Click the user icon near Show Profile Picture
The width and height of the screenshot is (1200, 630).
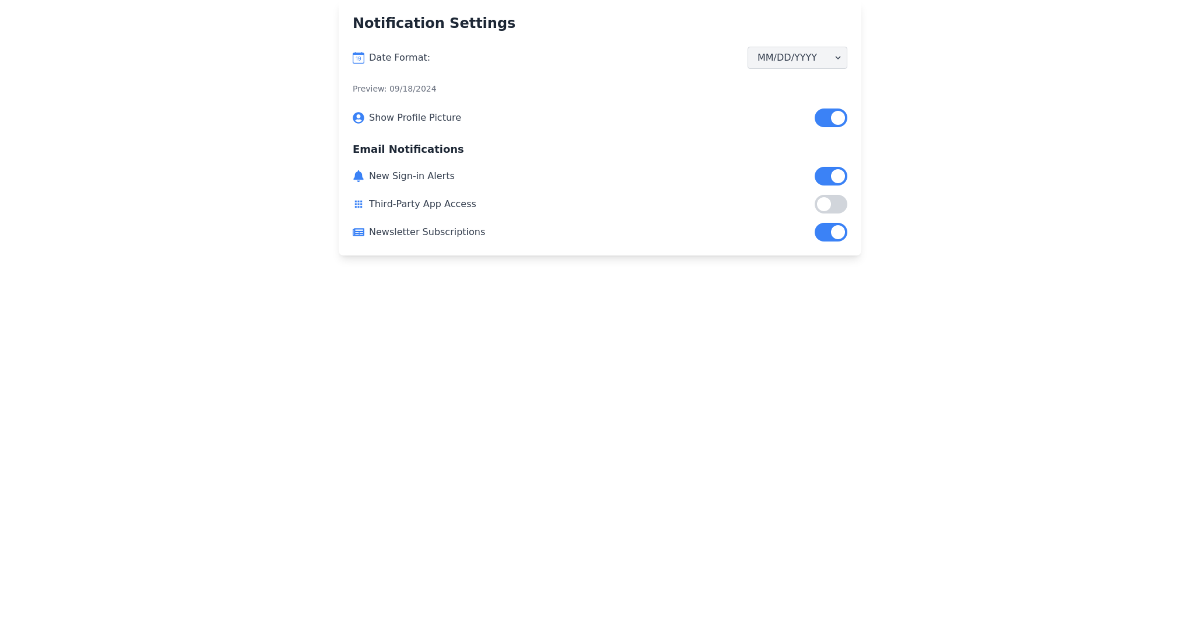pos(358,117)
